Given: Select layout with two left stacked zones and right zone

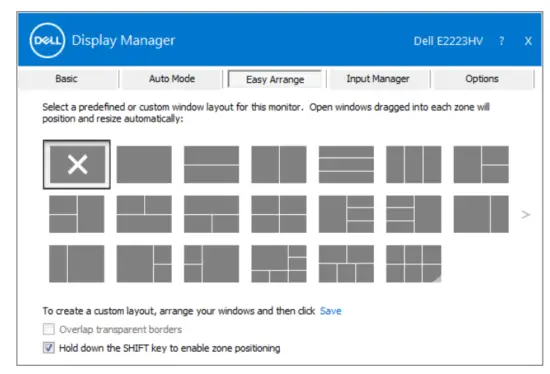Looking at the screenshot, I should coord(77,214).
